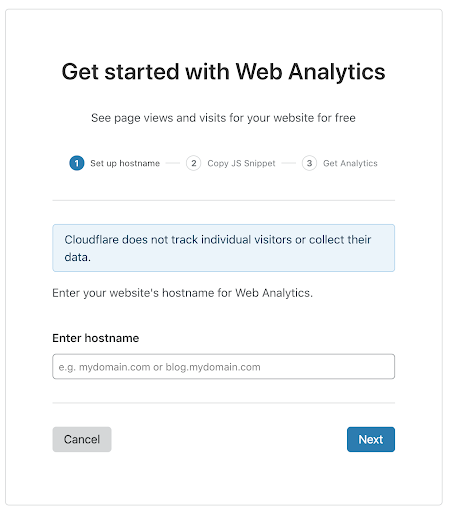Click the connector line between steps 1 and 2
Image resolution: width=452 pixels, height=512 pixels.
173,163
